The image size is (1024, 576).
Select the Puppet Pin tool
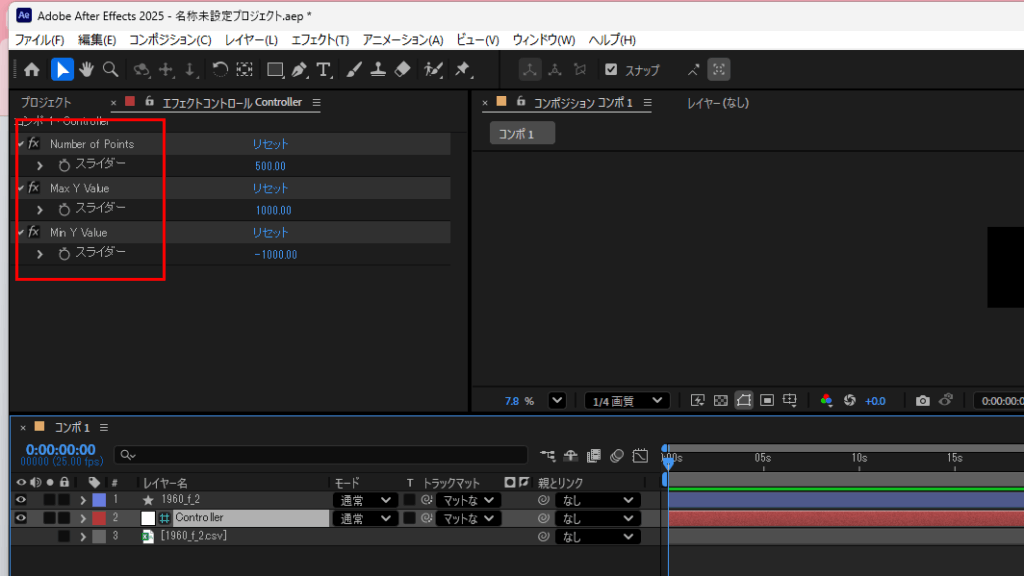pos(462,70)
